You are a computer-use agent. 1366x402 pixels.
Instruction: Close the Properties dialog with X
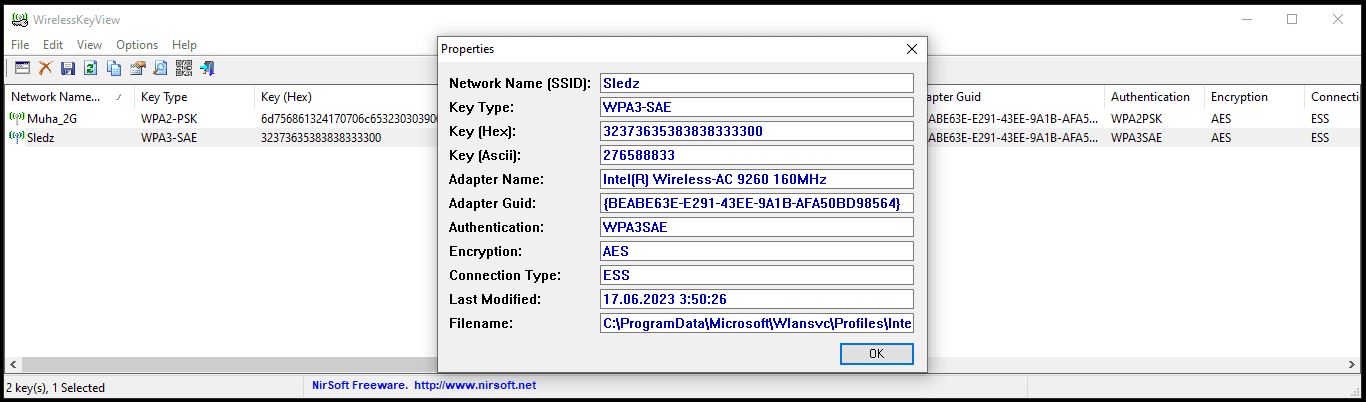tap(911, 49)
